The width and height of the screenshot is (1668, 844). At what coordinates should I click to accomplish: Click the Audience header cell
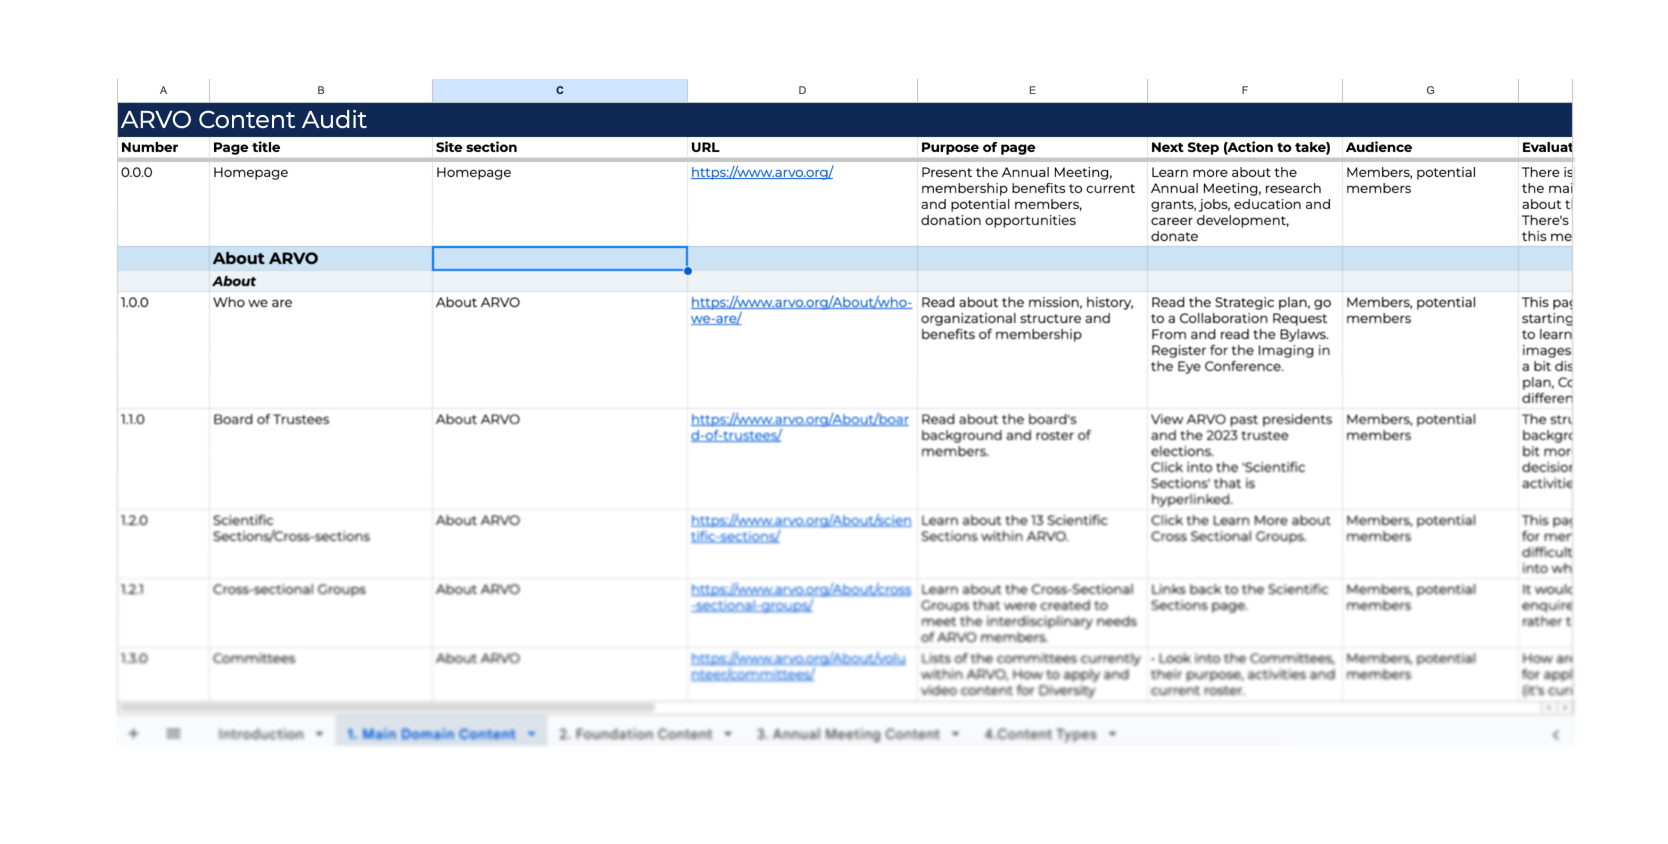pos(1430,147)
